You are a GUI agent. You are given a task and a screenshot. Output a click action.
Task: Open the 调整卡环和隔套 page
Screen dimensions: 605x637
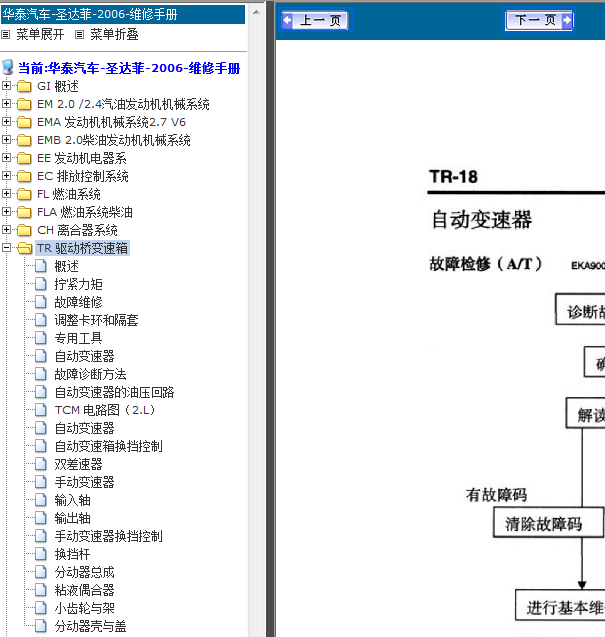click(96, 320)
